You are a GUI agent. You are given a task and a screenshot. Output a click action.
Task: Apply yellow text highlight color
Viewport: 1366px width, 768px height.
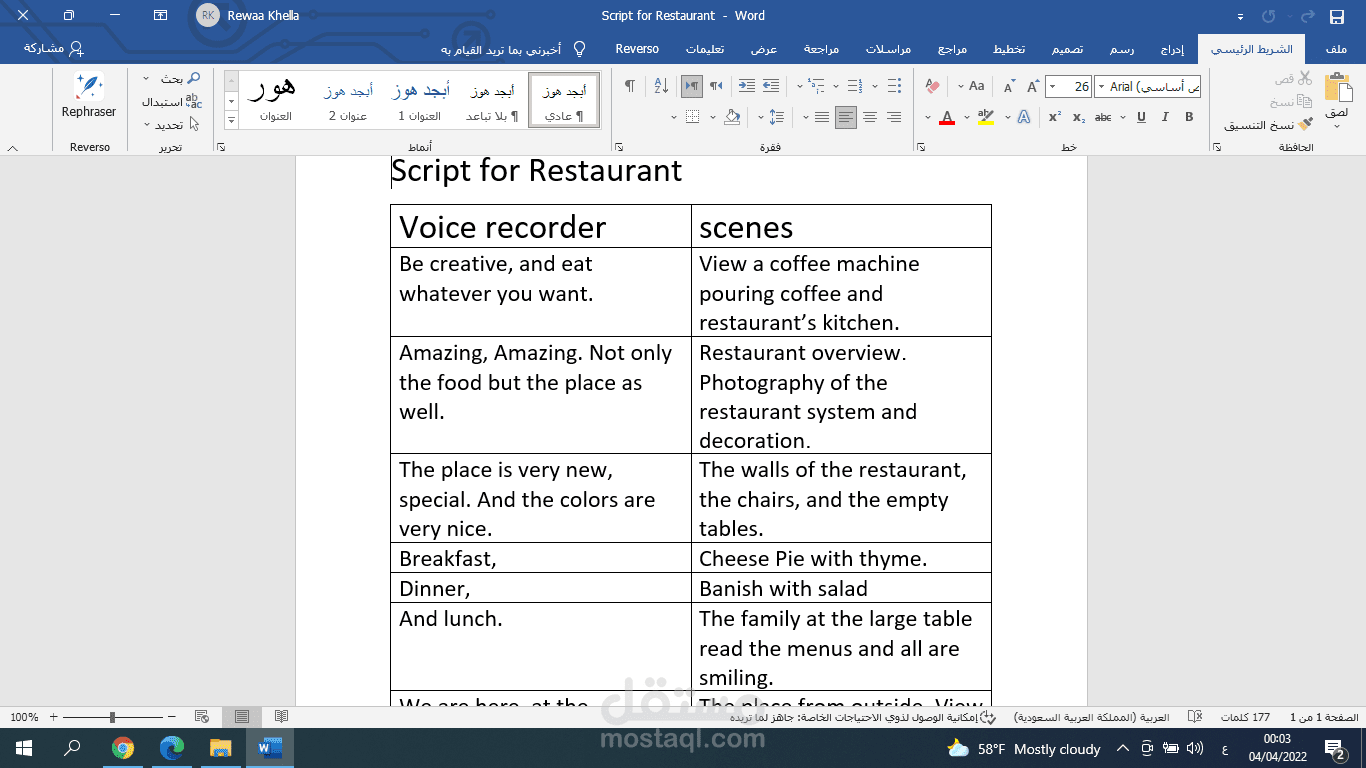click(985, 117)
